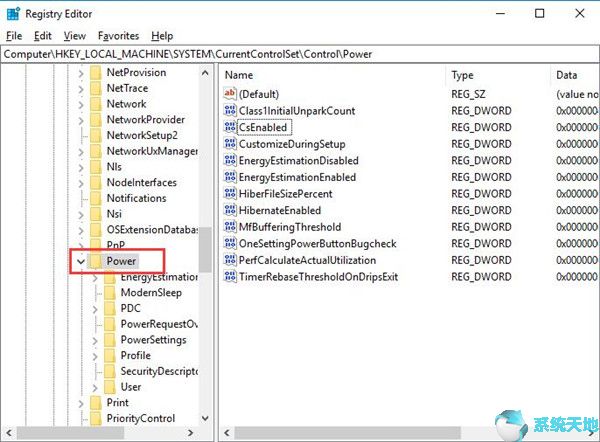Click REG_SZ type of the (Default) value
The image size is (600, 442).
point(468,94)
